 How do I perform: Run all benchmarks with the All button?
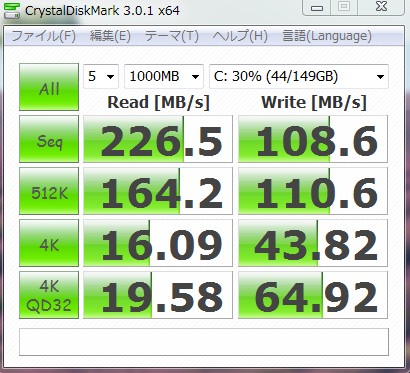point(49,87)
